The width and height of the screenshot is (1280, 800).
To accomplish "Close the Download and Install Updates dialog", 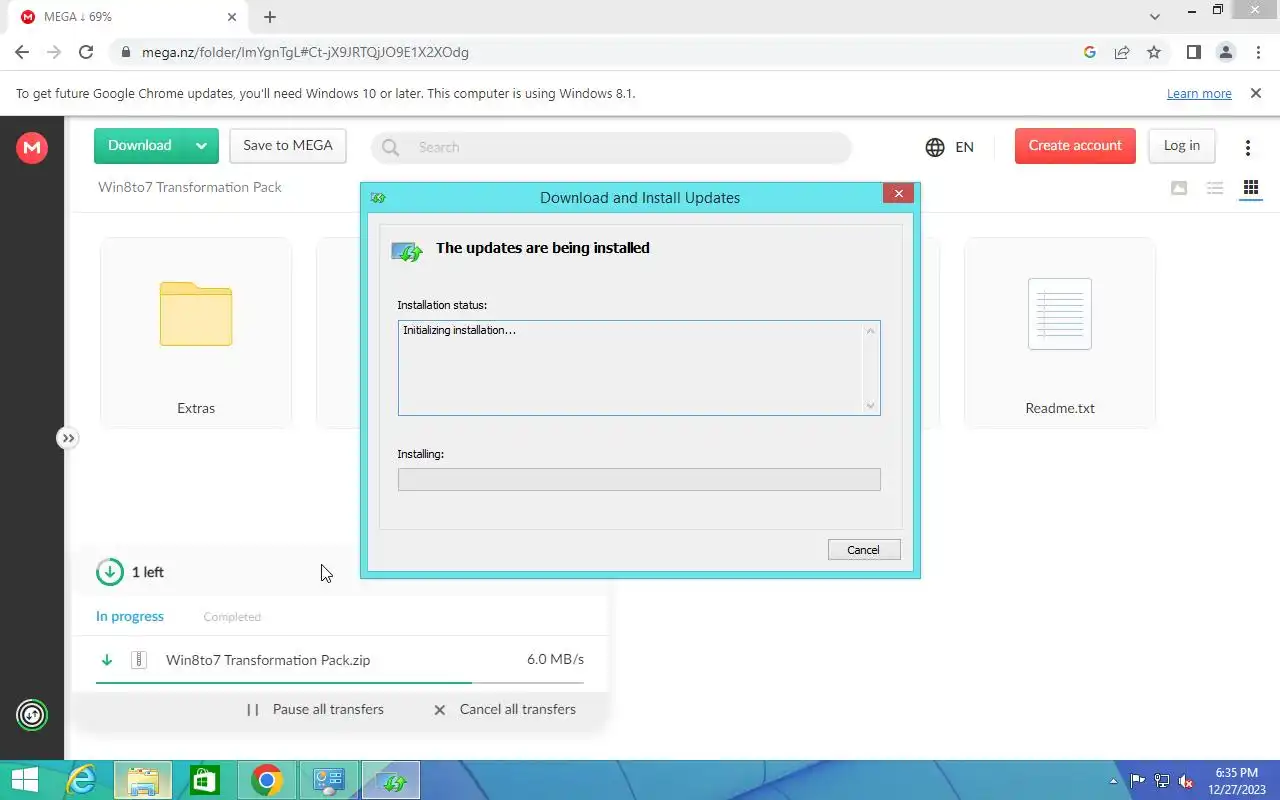I will coord(898,194).
